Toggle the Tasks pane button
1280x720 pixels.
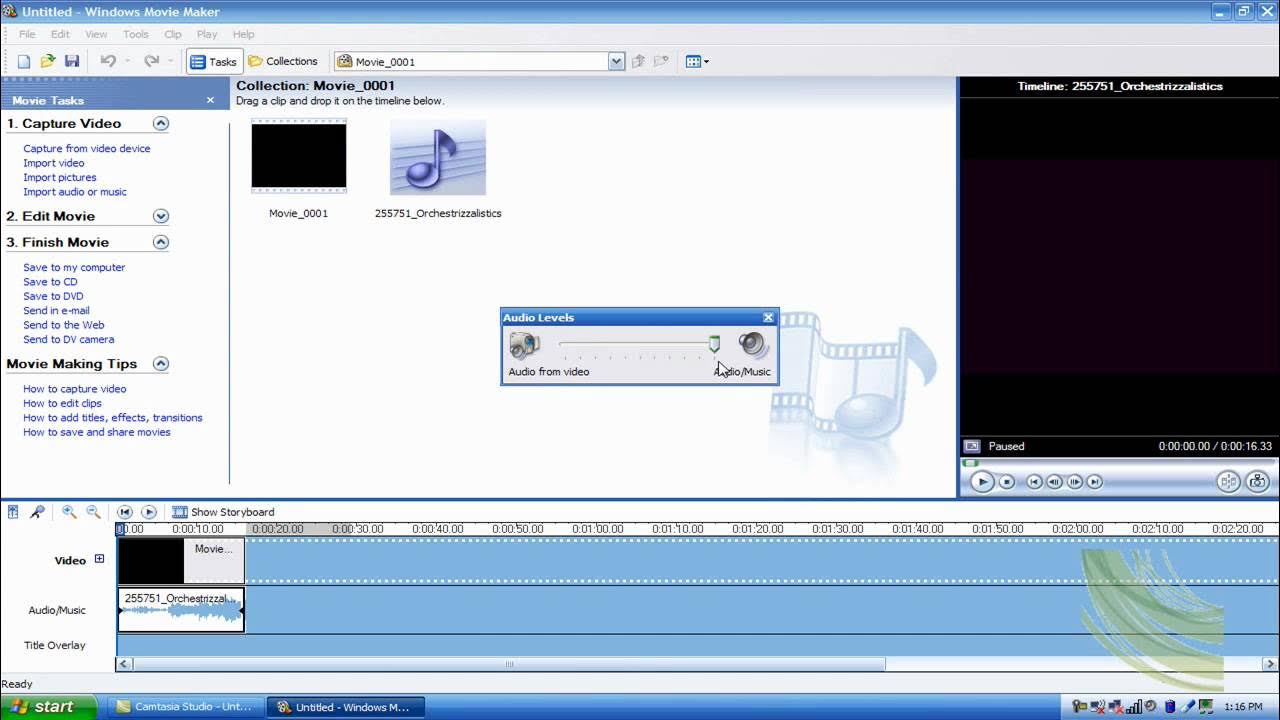(213, 61)
